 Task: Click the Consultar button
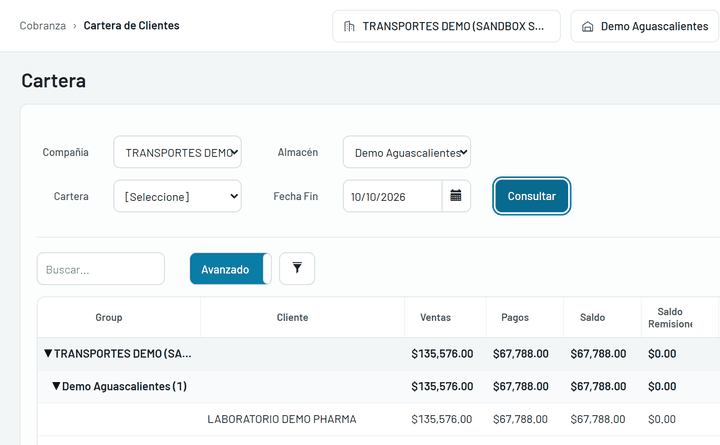[532, 196]
